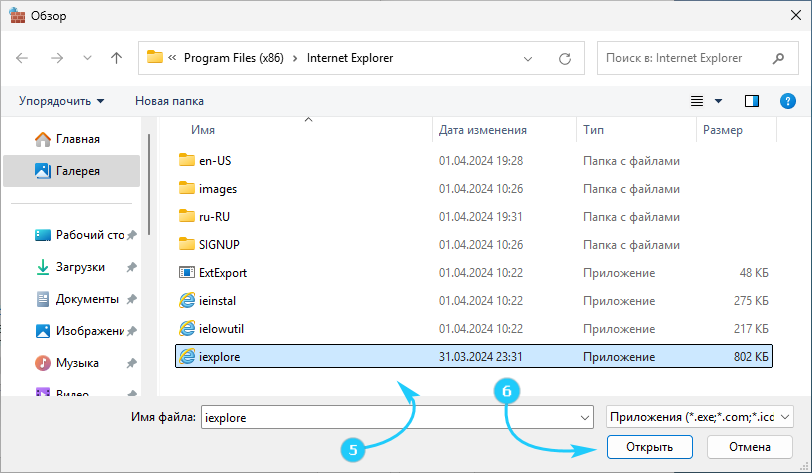The image size is (812, 473).
Task: Go back with the left arrow icon
Action: [x=22, y=58]
